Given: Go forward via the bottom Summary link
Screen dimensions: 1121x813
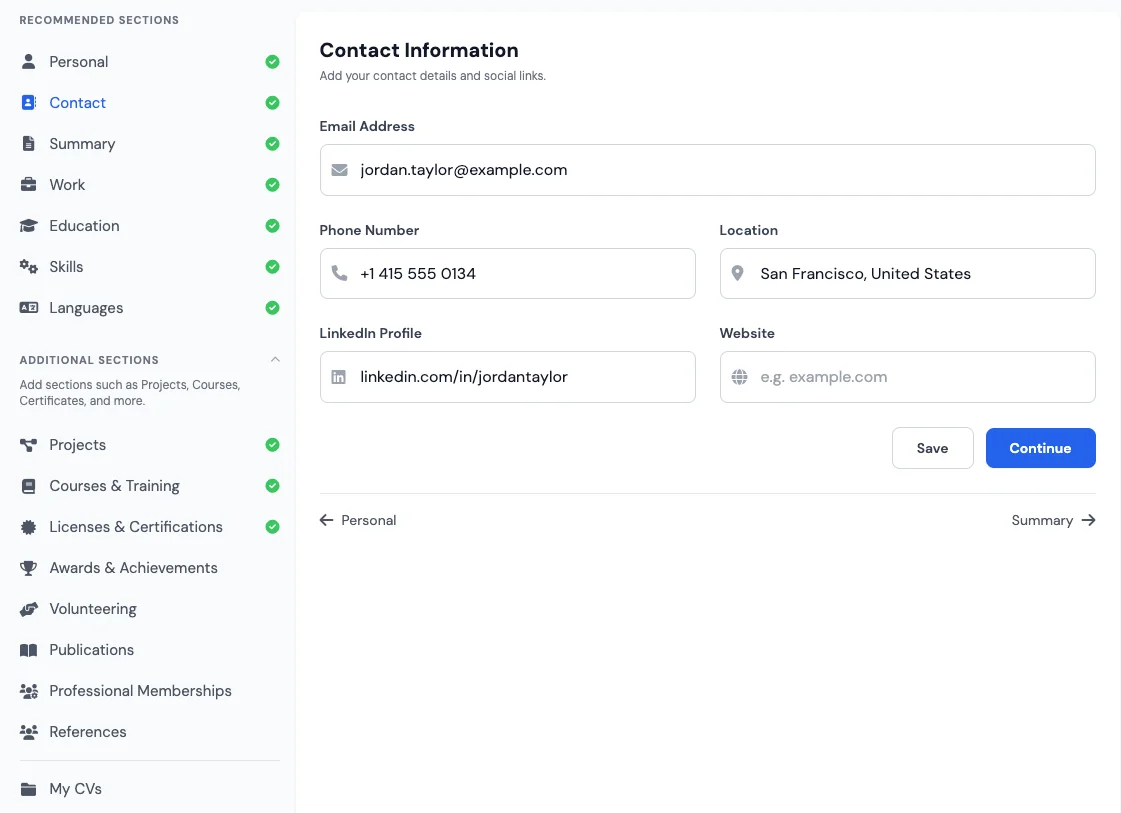Looking at the screenshot, I should [x=1053, y=520].
